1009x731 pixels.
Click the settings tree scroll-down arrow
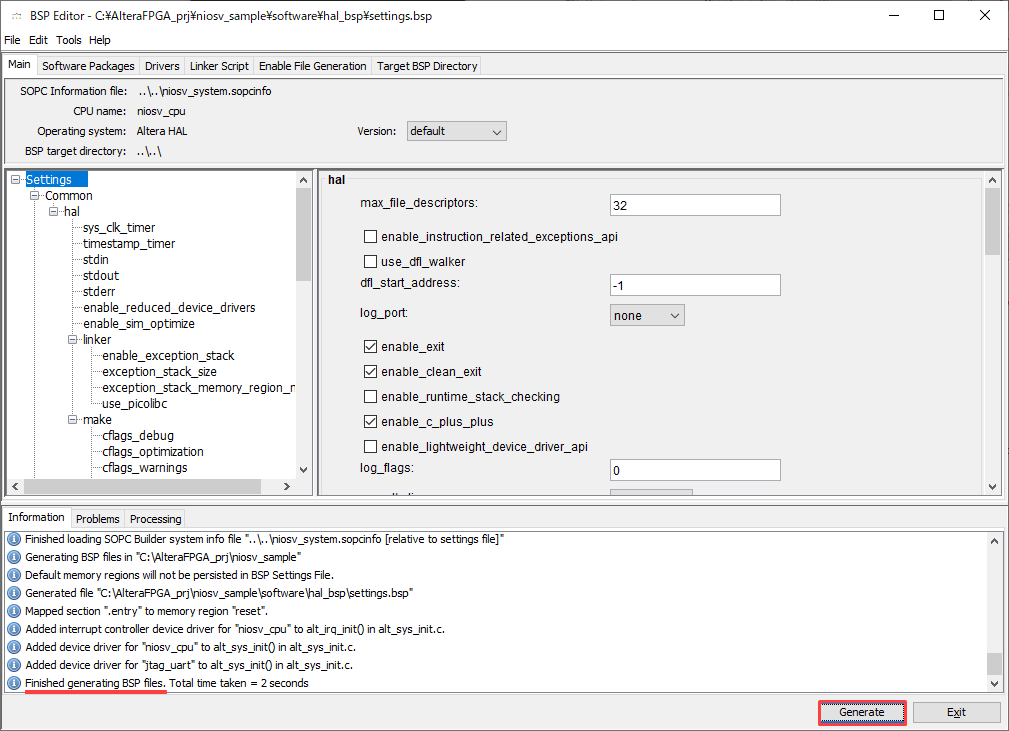coord(304,470)
